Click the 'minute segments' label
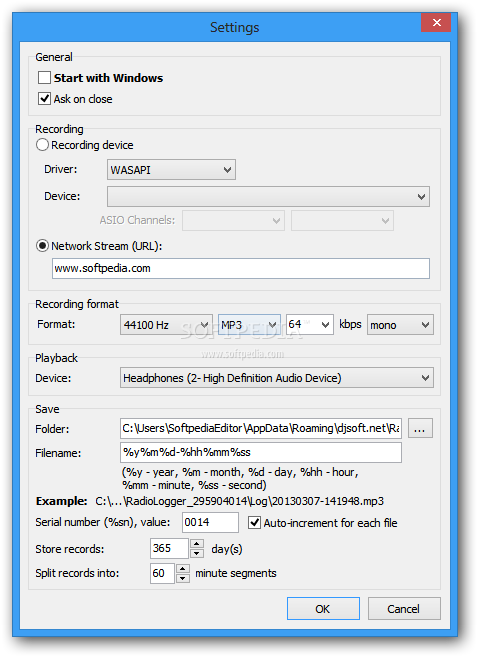Viewport: 478px width, 657px height. click(236, 573)
